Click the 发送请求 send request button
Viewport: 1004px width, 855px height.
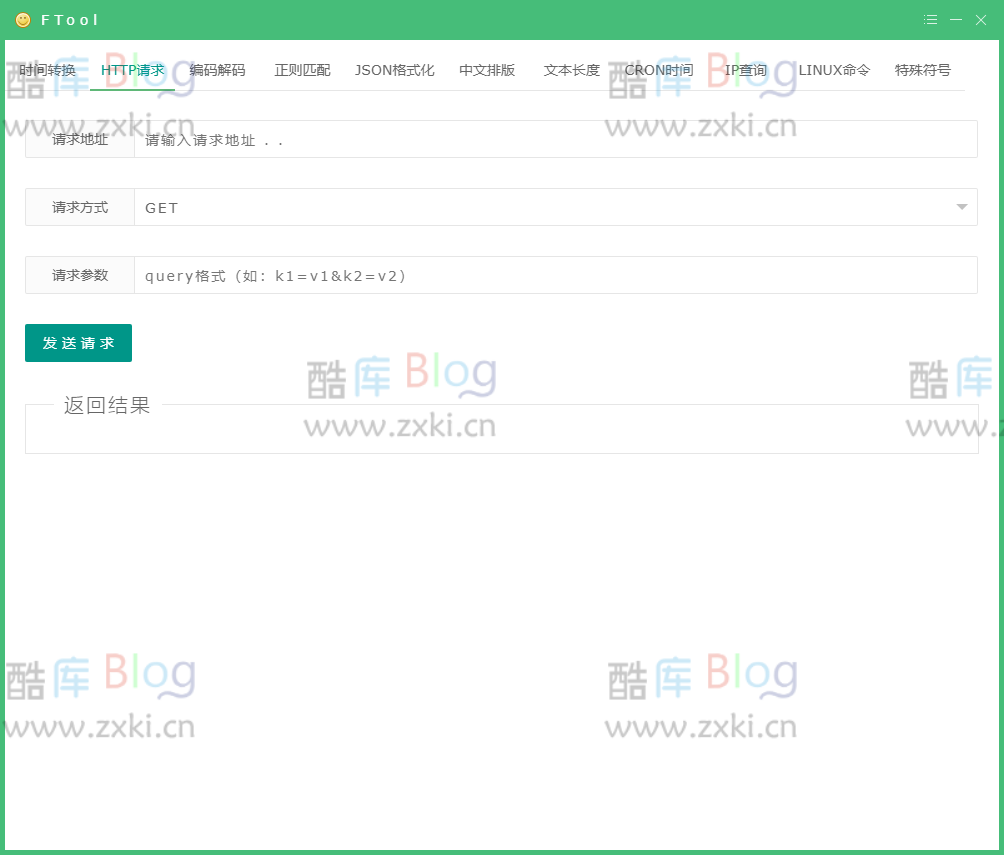(x=78, y=342)
